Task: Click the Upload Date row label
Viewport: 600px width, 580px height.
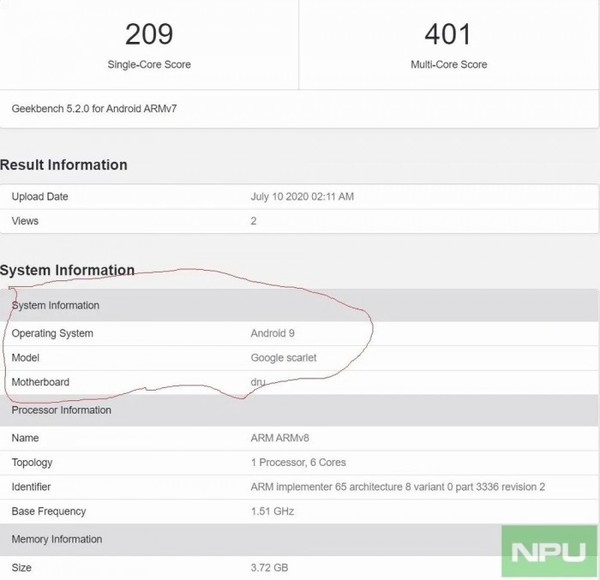Action: 40,197
